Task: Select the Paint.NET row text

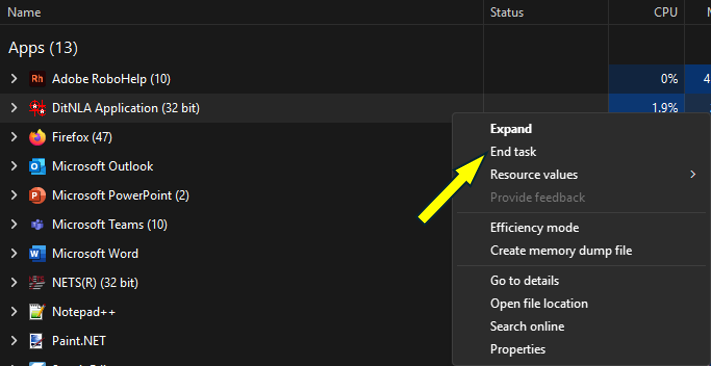Action: point(79,341)
